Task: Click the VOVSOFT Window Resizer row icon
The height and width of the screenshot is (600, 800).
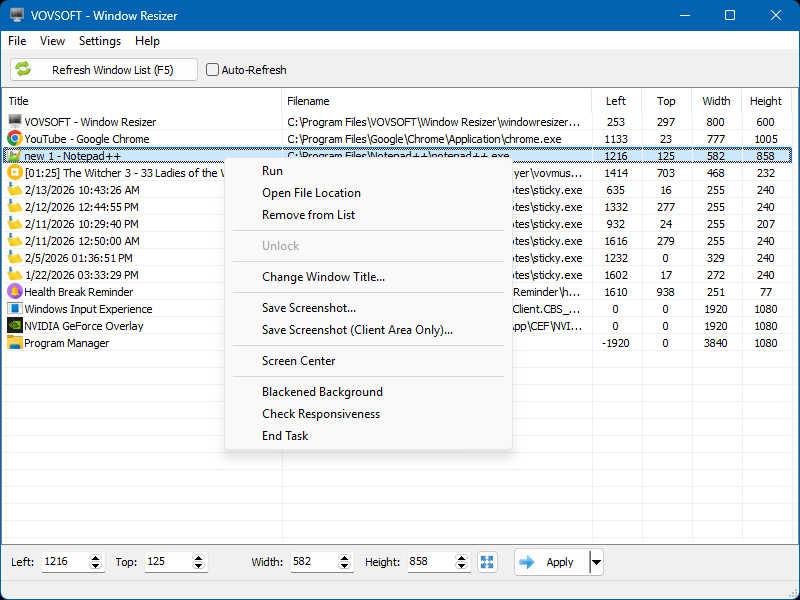Action: click(15, 122)
